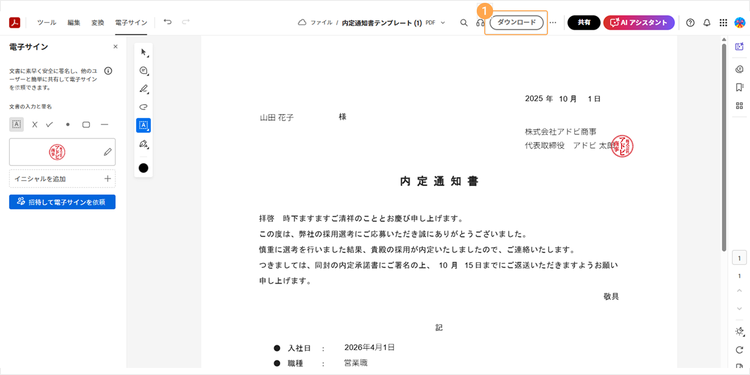Open search in the document
This screenshot has width=750, height=375.
pos(463,22)
